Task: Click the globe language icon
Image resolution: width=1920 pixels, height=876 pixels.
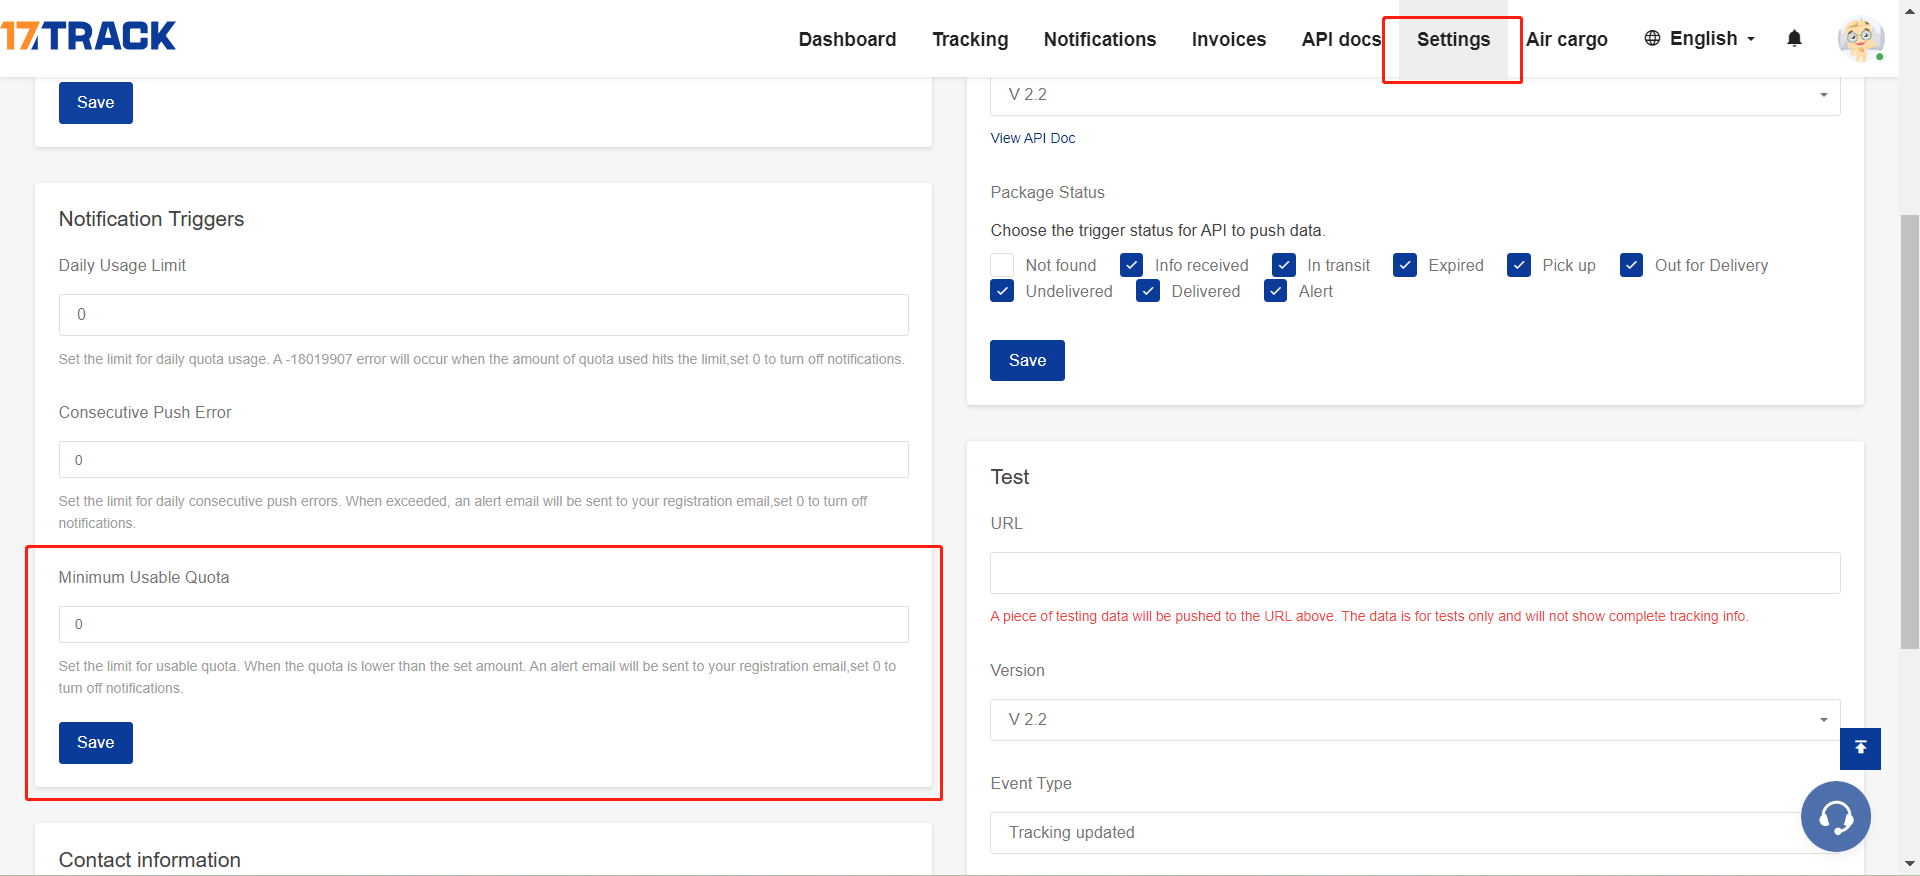Action: click(x=1652, y=38)
